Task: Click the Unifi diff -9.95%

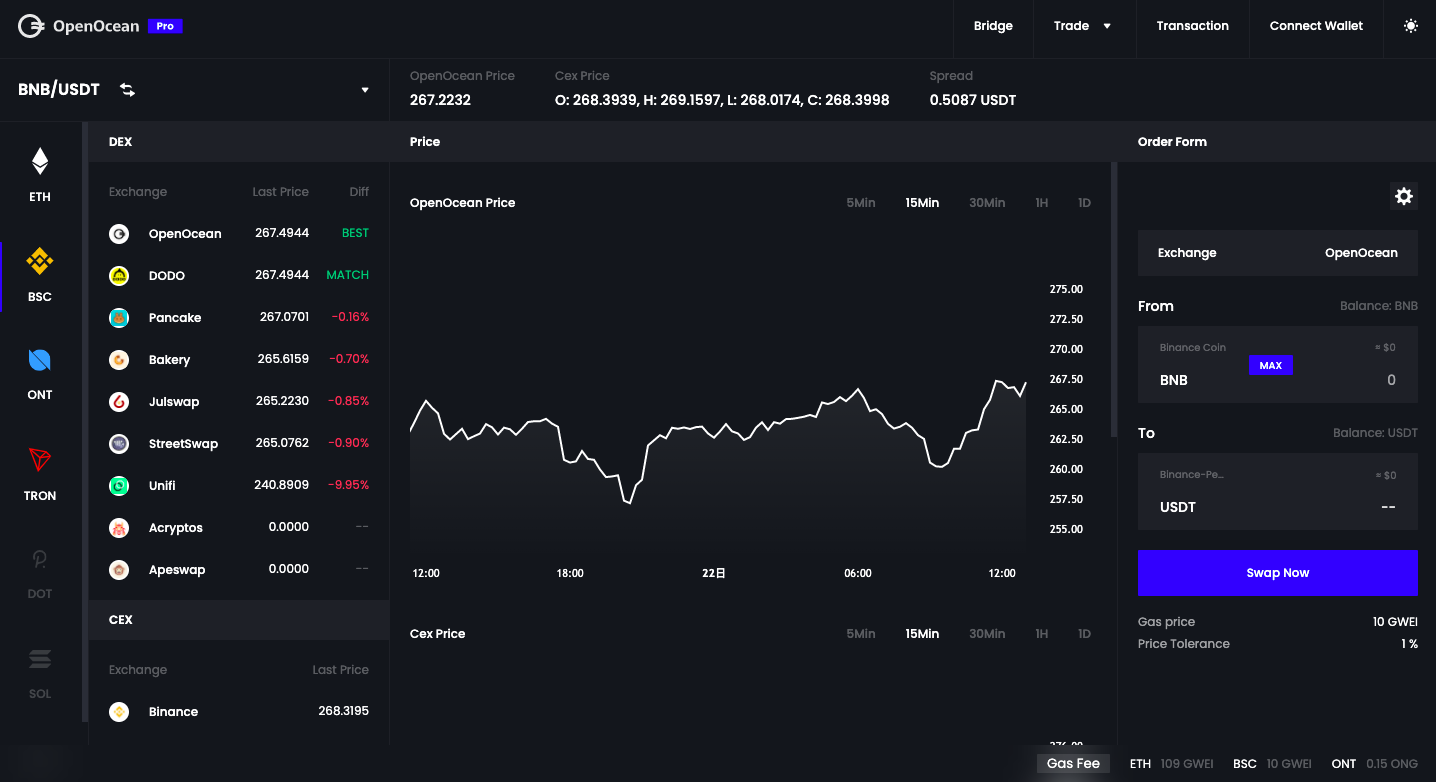Action: (348, 485)
